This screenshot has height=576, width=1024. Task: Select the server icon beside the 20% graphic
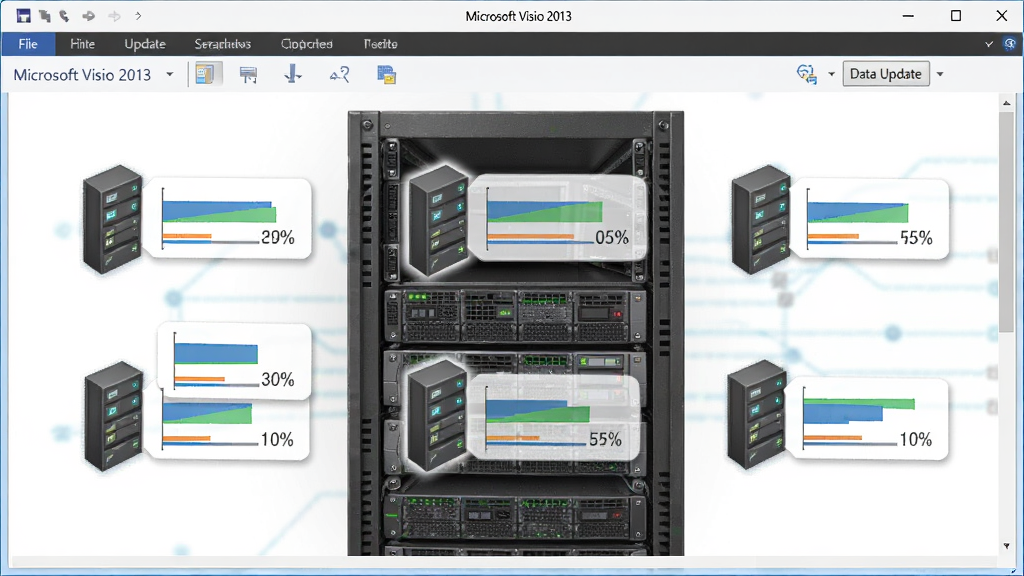tap(112, 219)
